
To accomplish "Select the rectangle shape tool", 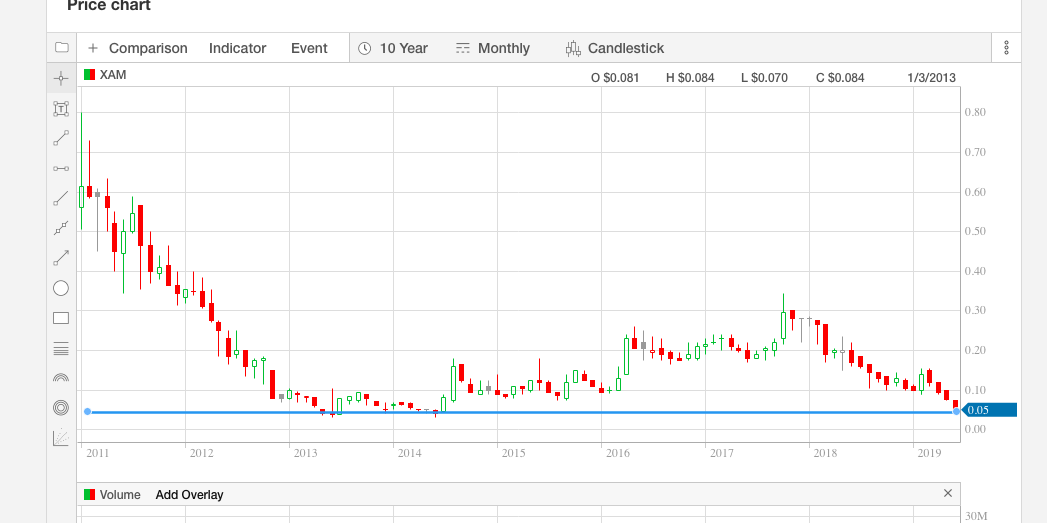I will point(61,318).
